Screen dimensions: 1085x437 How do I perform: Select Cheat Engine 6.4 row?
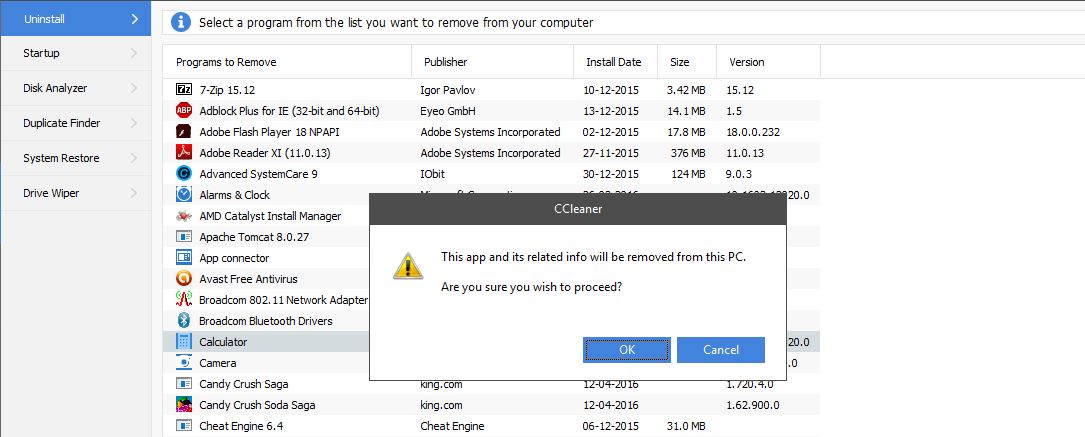point(241,426)
